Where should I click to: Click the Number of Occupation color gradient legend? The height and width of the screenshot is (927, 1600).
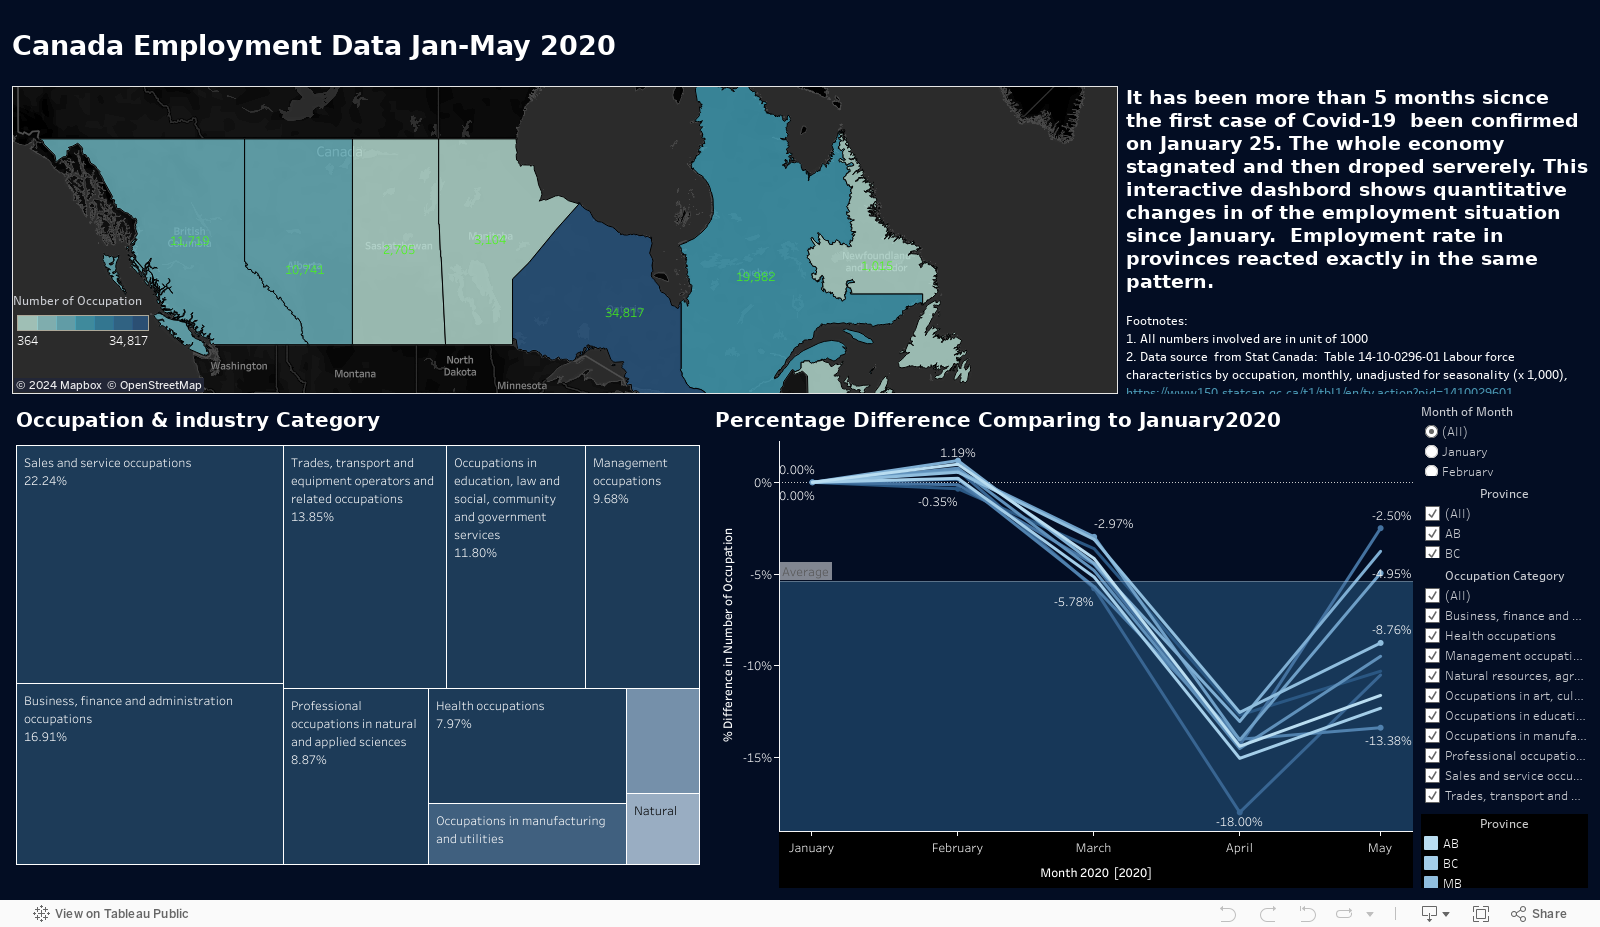point(83,323)
